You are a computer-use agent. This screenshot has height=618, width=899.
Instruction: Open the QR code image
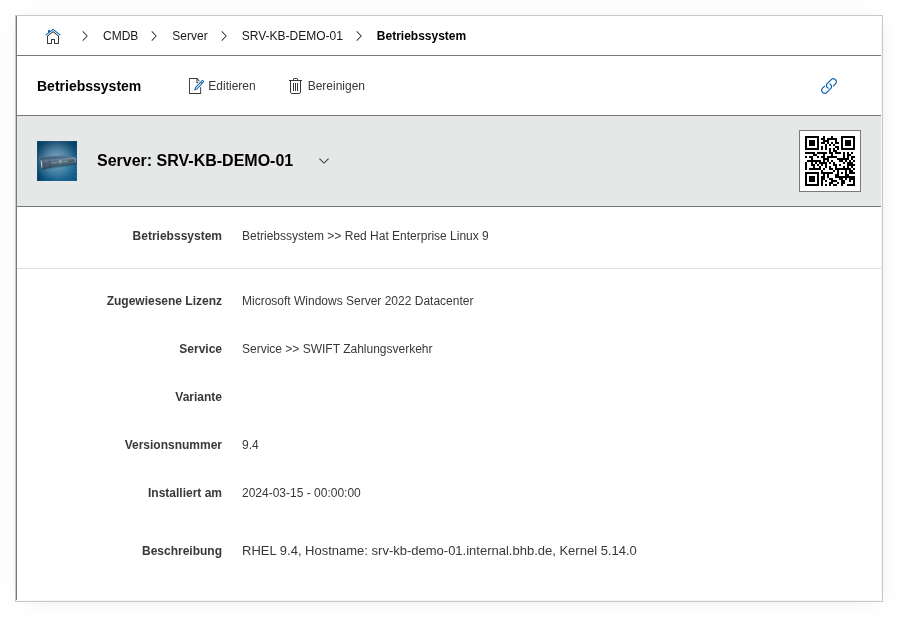829,161
